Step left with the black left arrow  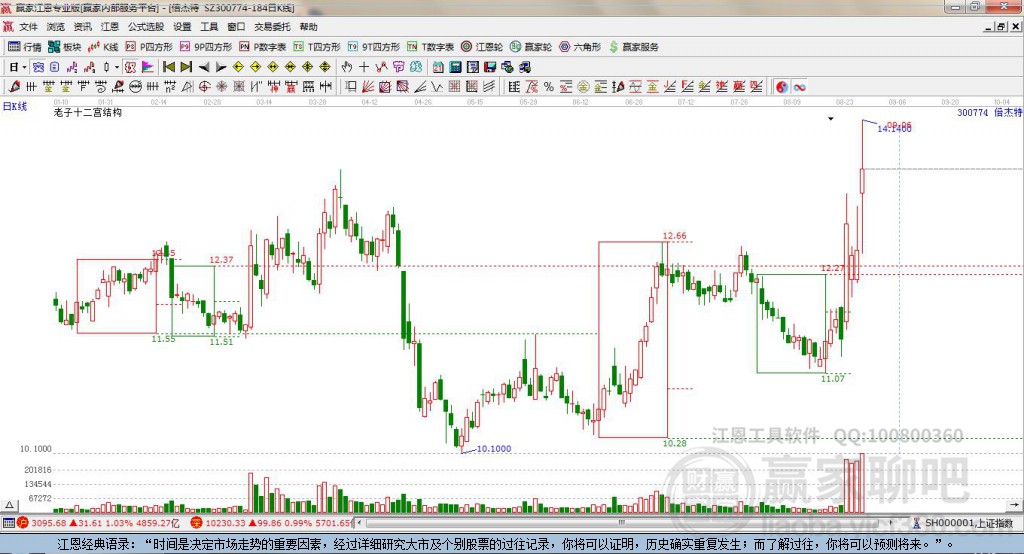[x=204, y=67]
